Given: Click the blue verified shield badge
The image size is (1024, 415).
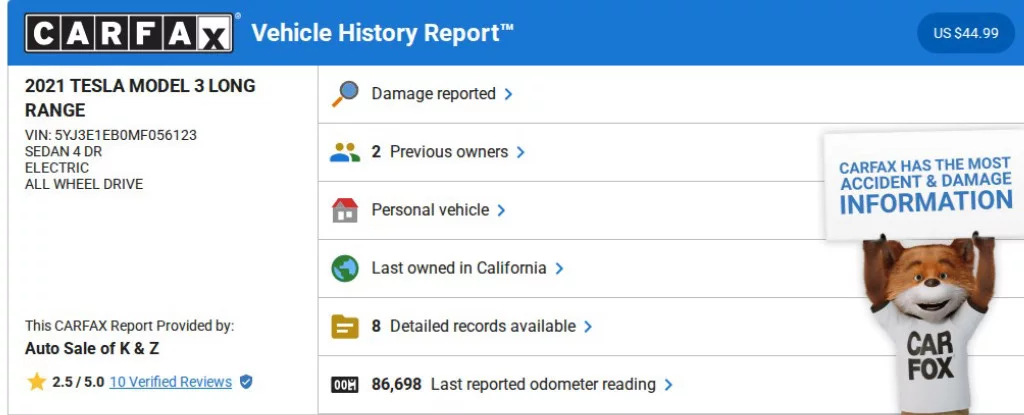Looking at the screenshot, I should click(x=246, y=382).
